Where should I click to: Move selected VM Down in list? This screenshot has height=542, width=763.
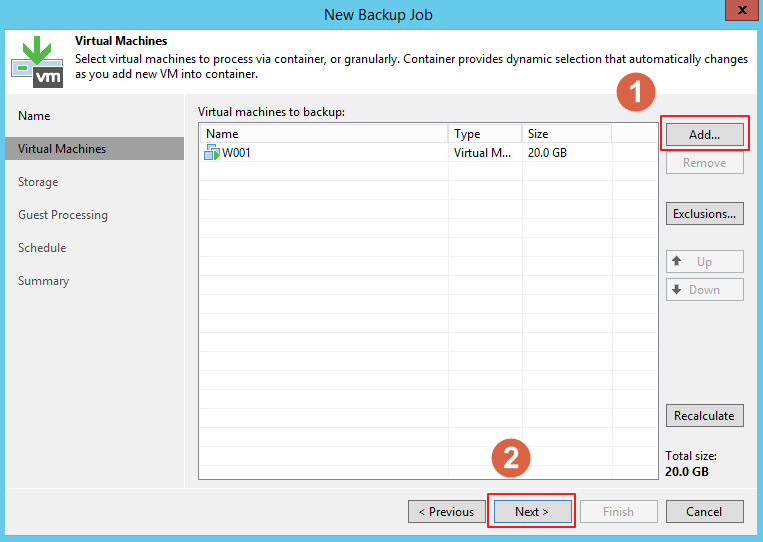pyautogui.click(x=704, y=290)
